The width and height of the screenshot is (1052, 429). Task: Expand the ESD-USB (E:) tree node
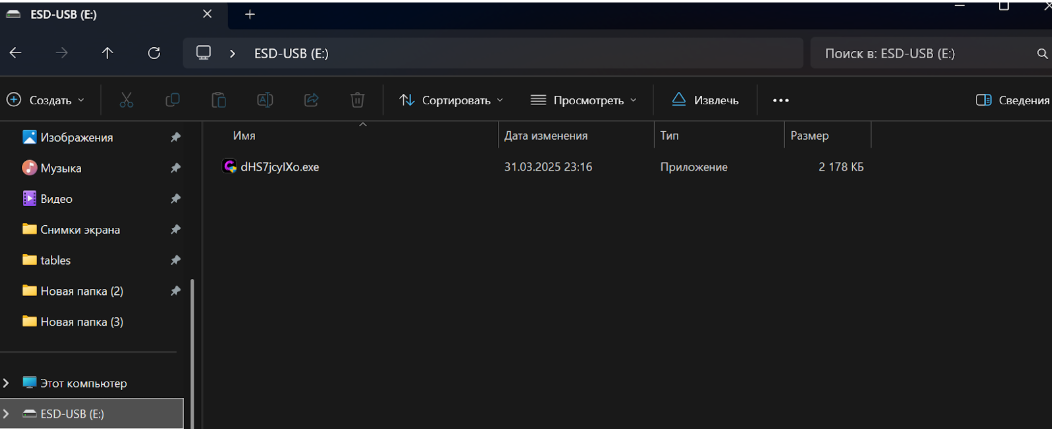click(7, 413)
